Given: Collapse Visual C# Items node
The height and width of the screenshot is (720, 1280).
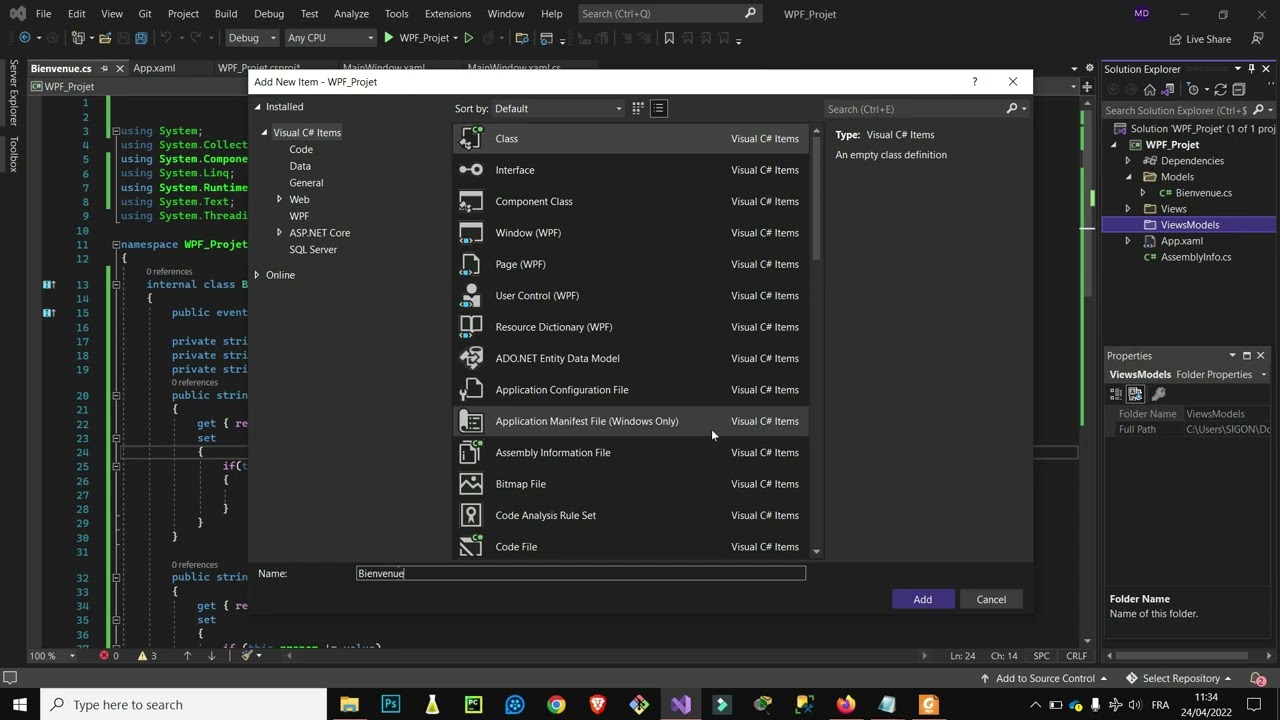Looking at the screenshot, I should click(x=265, y=132).
